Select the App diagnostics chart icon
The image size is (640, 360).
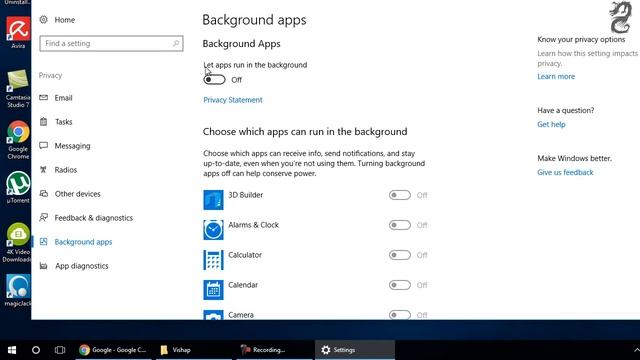point(44,266)
